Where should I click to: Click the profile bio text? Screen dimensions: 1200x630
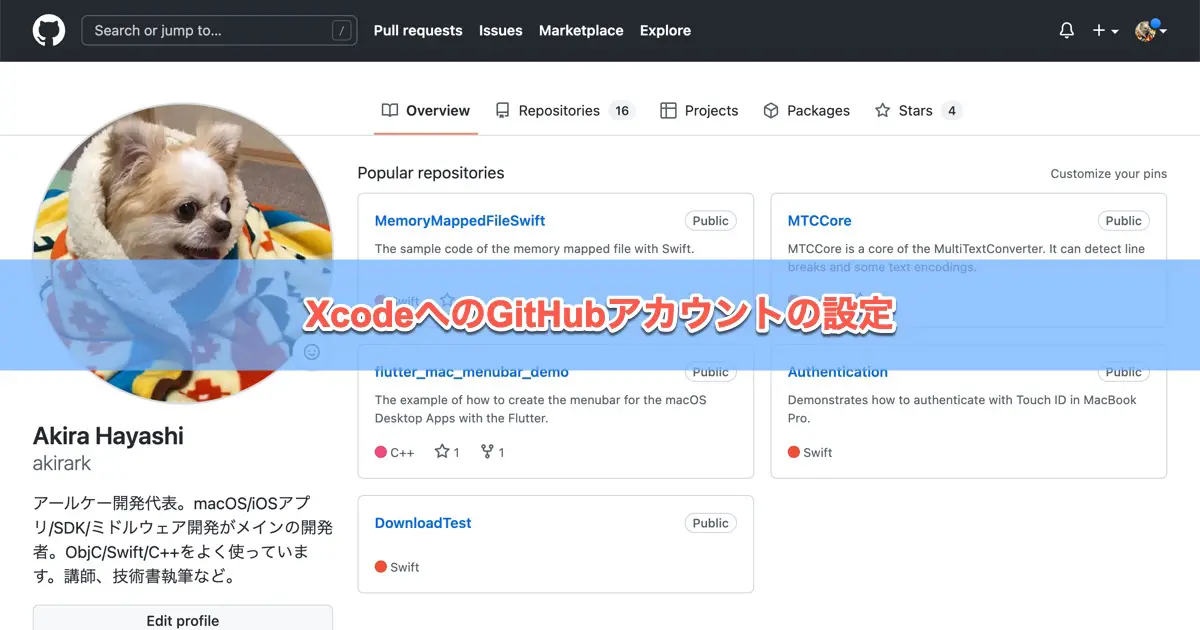tap(183, 539)
